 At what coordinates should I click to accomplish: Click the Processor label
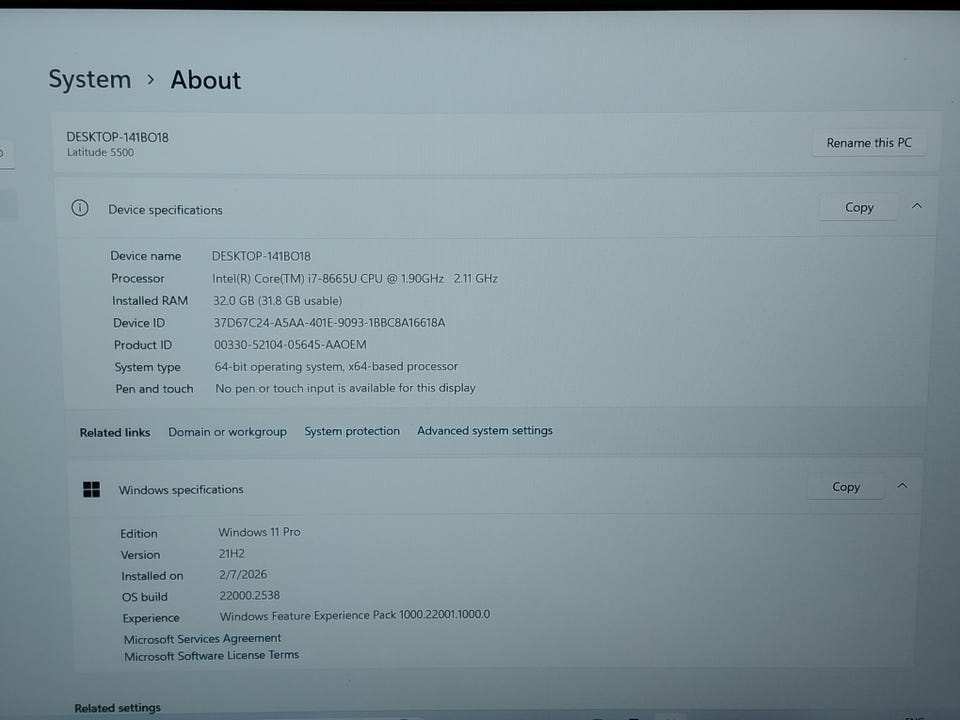pos(138,279)
